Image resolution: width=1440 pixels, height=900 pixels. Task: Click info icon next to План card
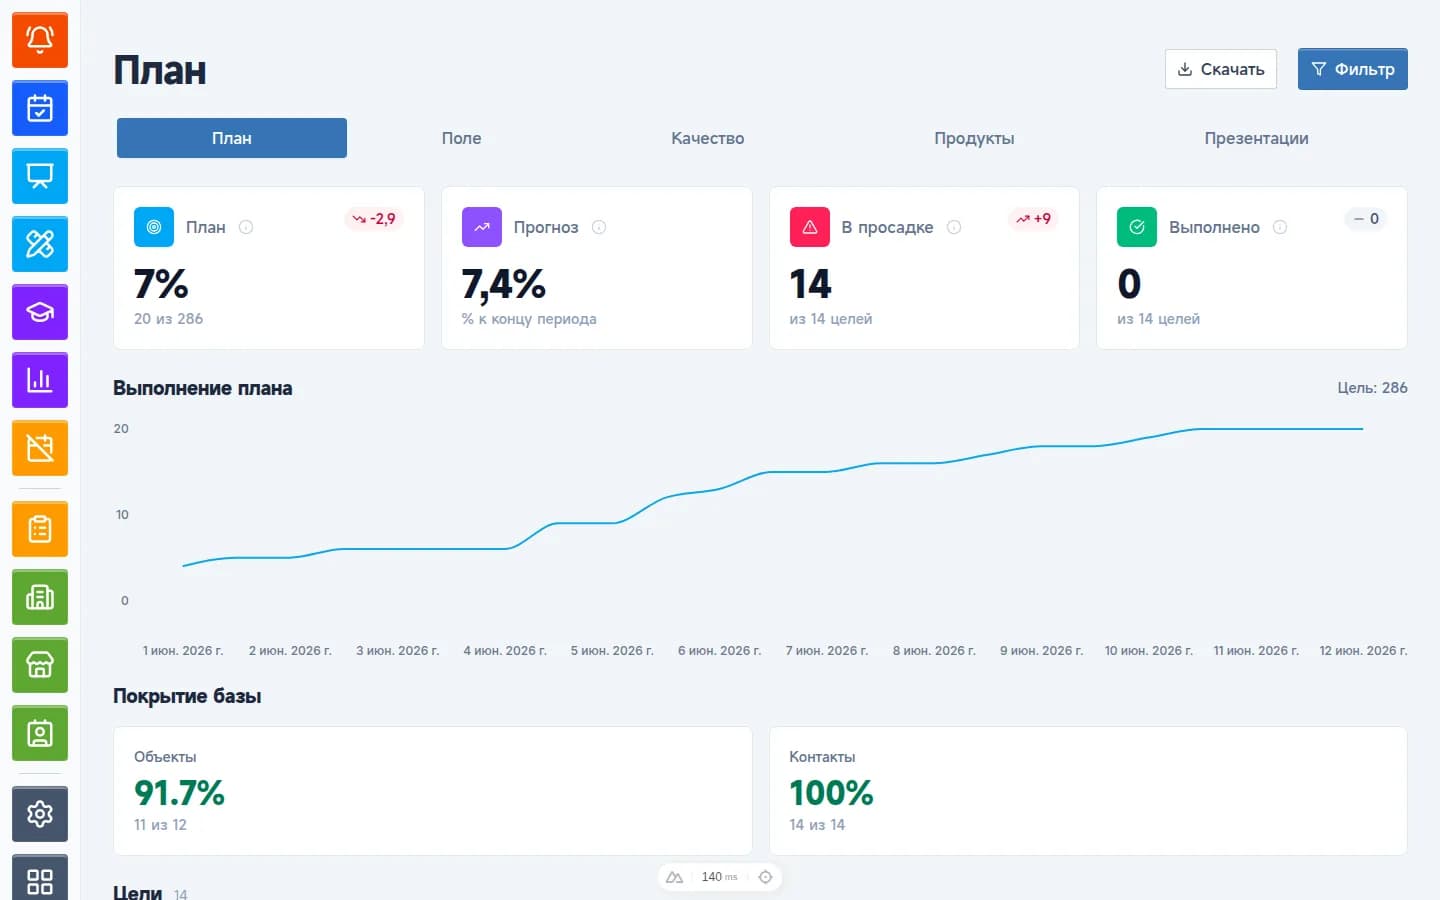pos(246,227)
